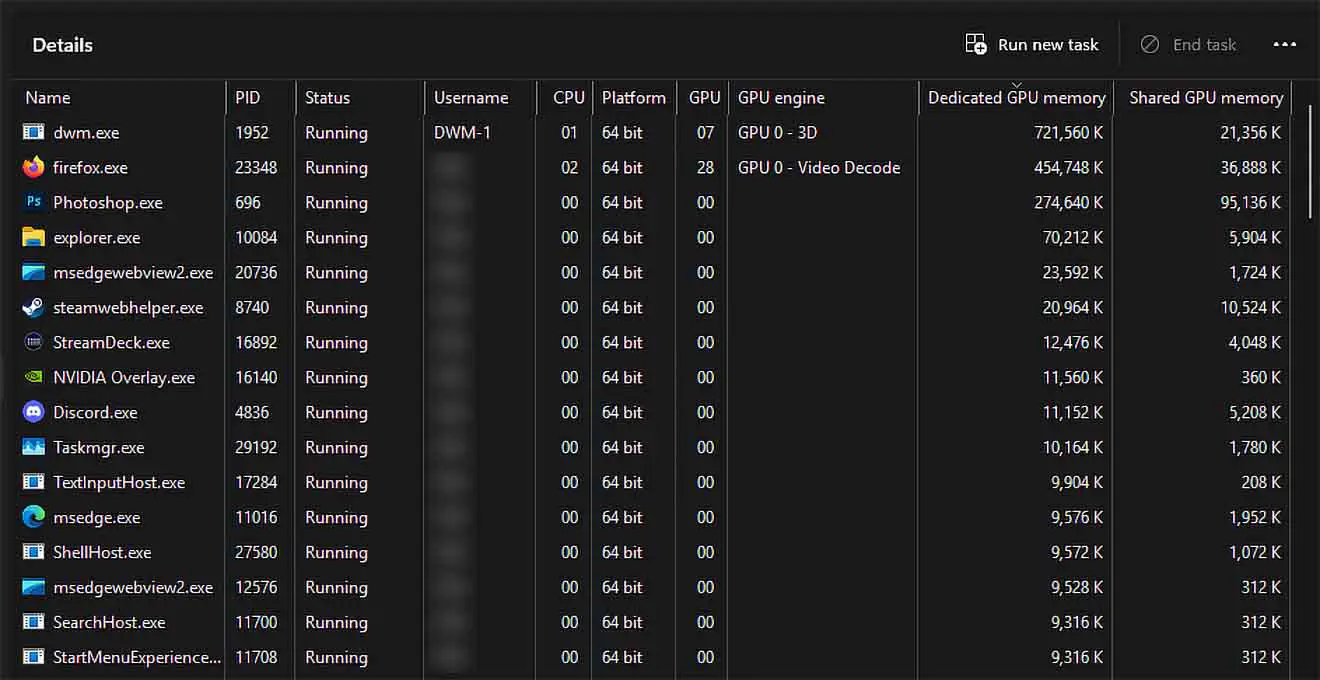Click the GPU engine column header

[781, 98]
